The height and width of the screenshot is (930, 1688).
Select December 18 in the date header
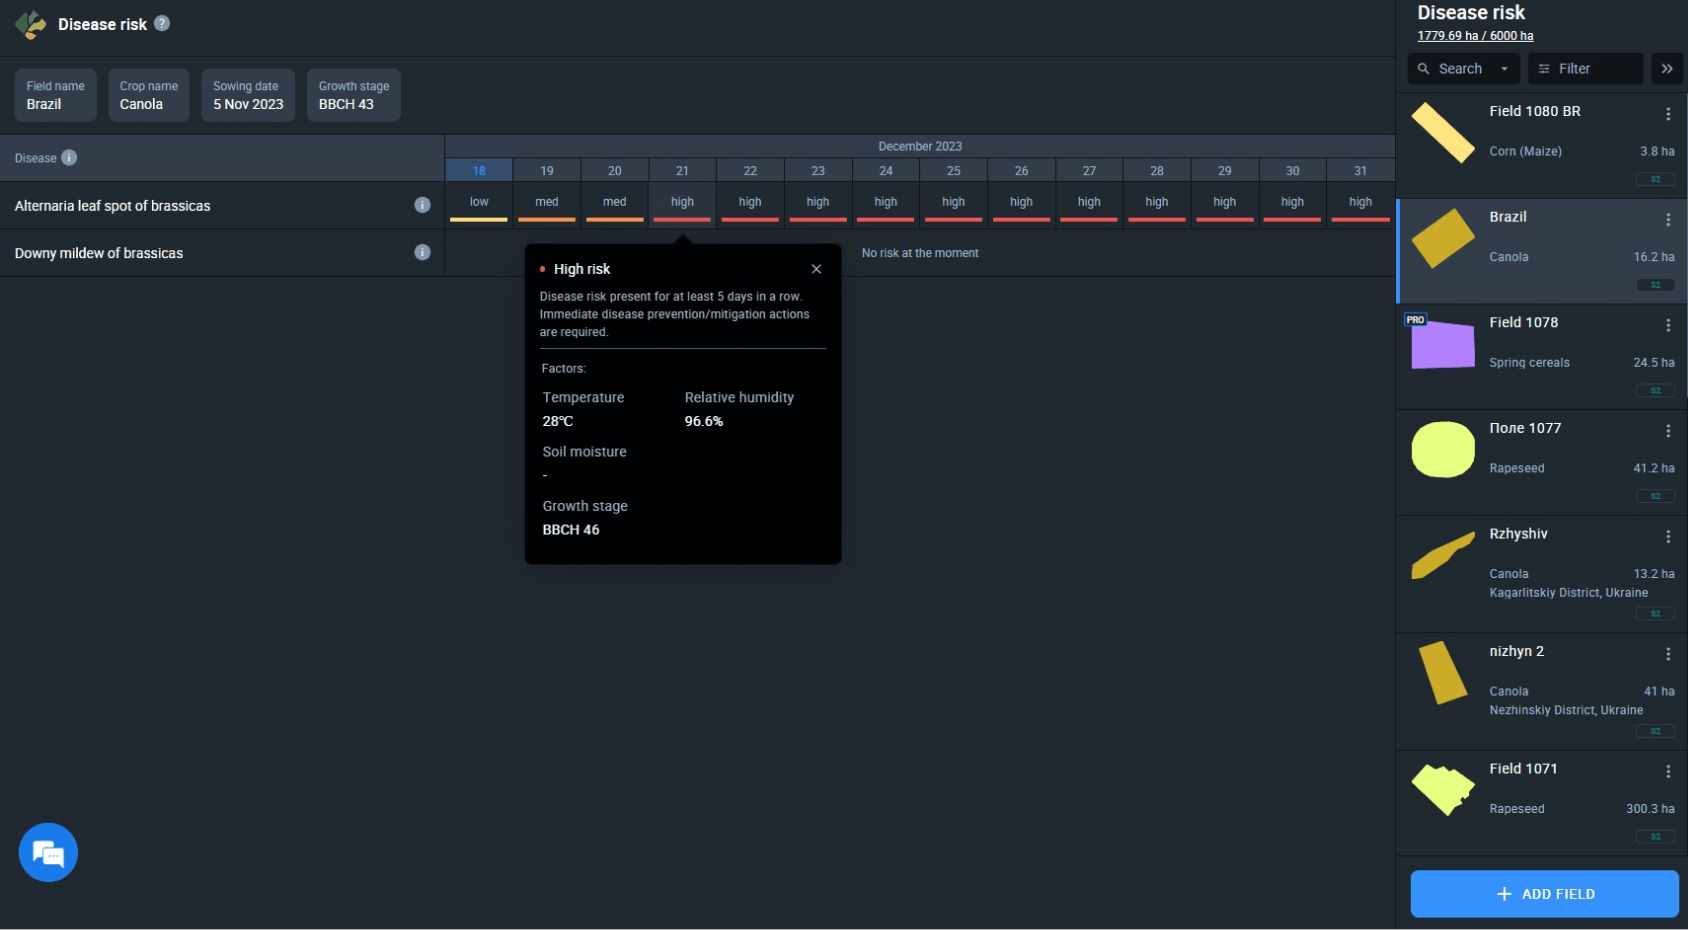pyautogui.click(x=479, y=171)
